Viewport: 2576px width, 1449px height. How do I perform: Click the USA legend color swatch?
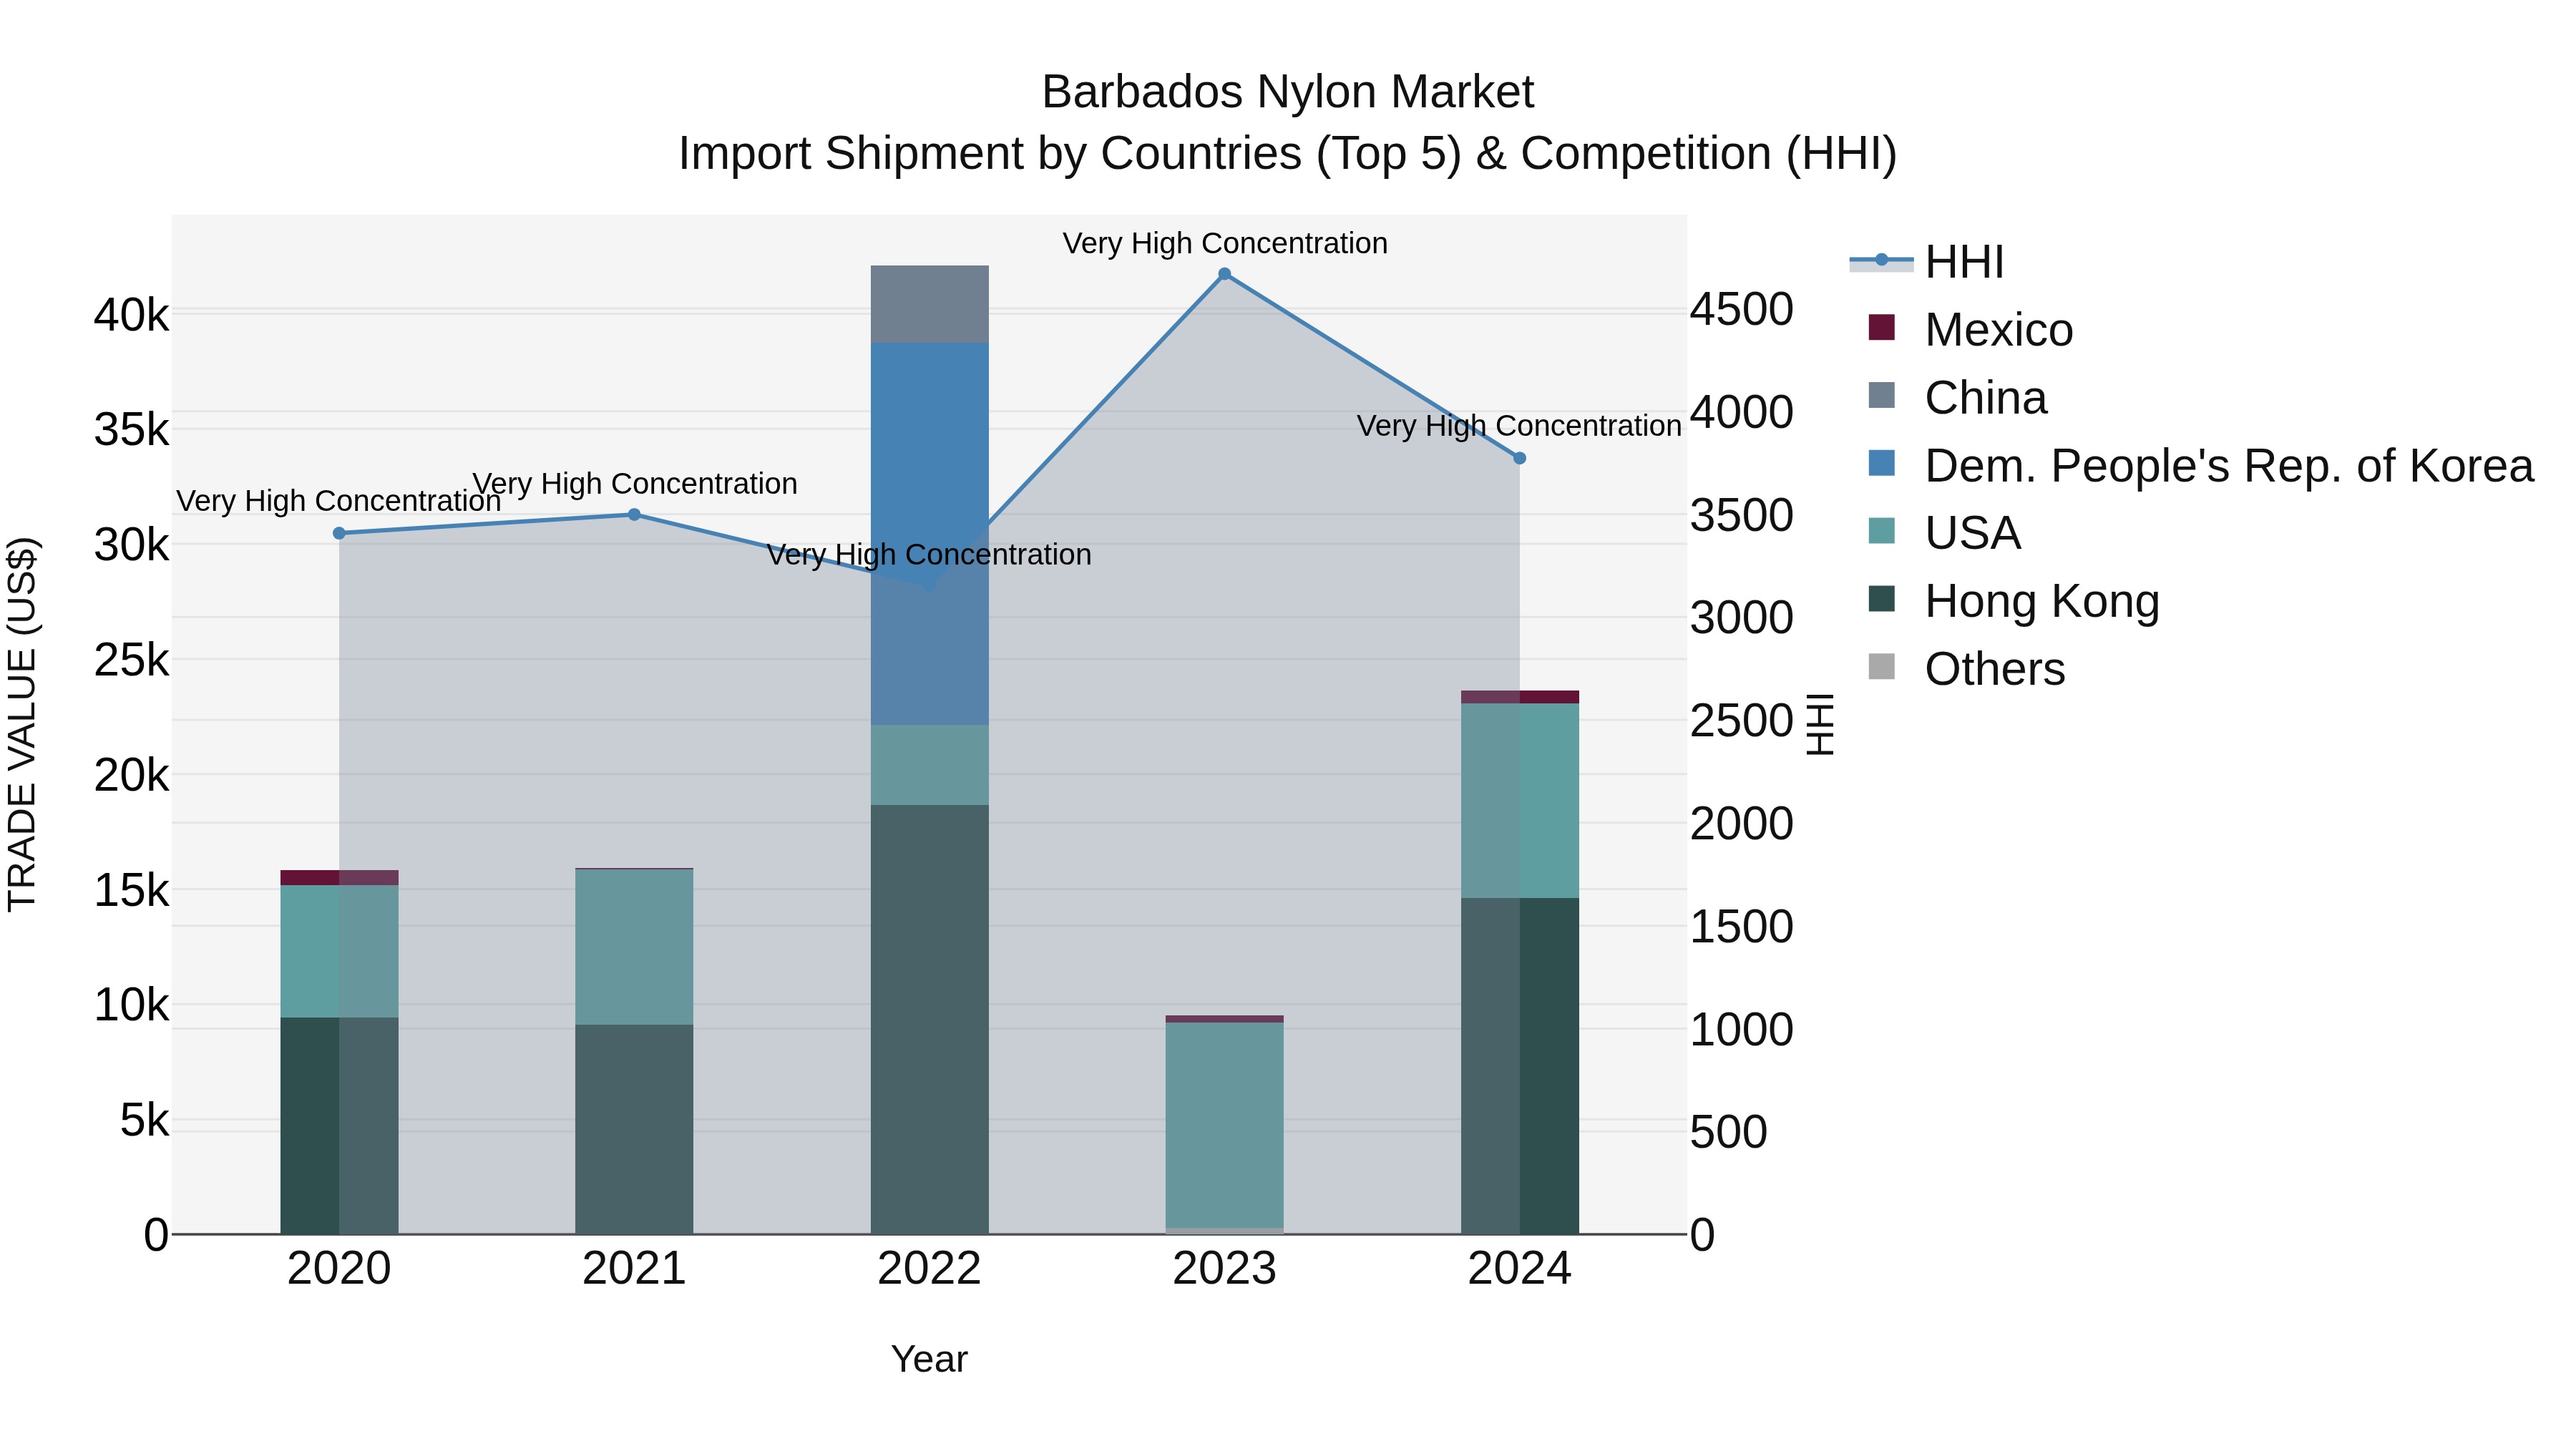(1881, 530)
